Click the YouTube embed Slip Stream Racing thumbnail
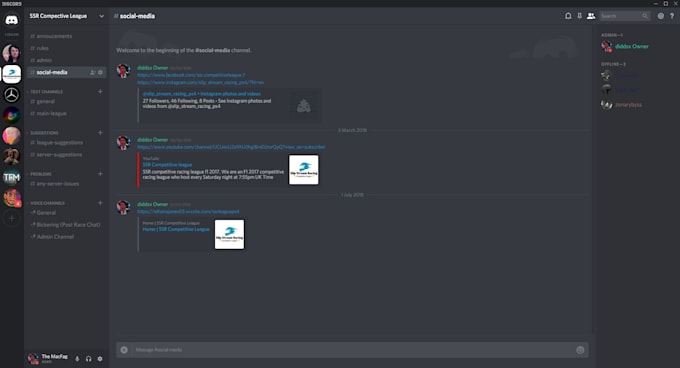The height and width of the screenshot is (368, 680). (x=304, y=170)
